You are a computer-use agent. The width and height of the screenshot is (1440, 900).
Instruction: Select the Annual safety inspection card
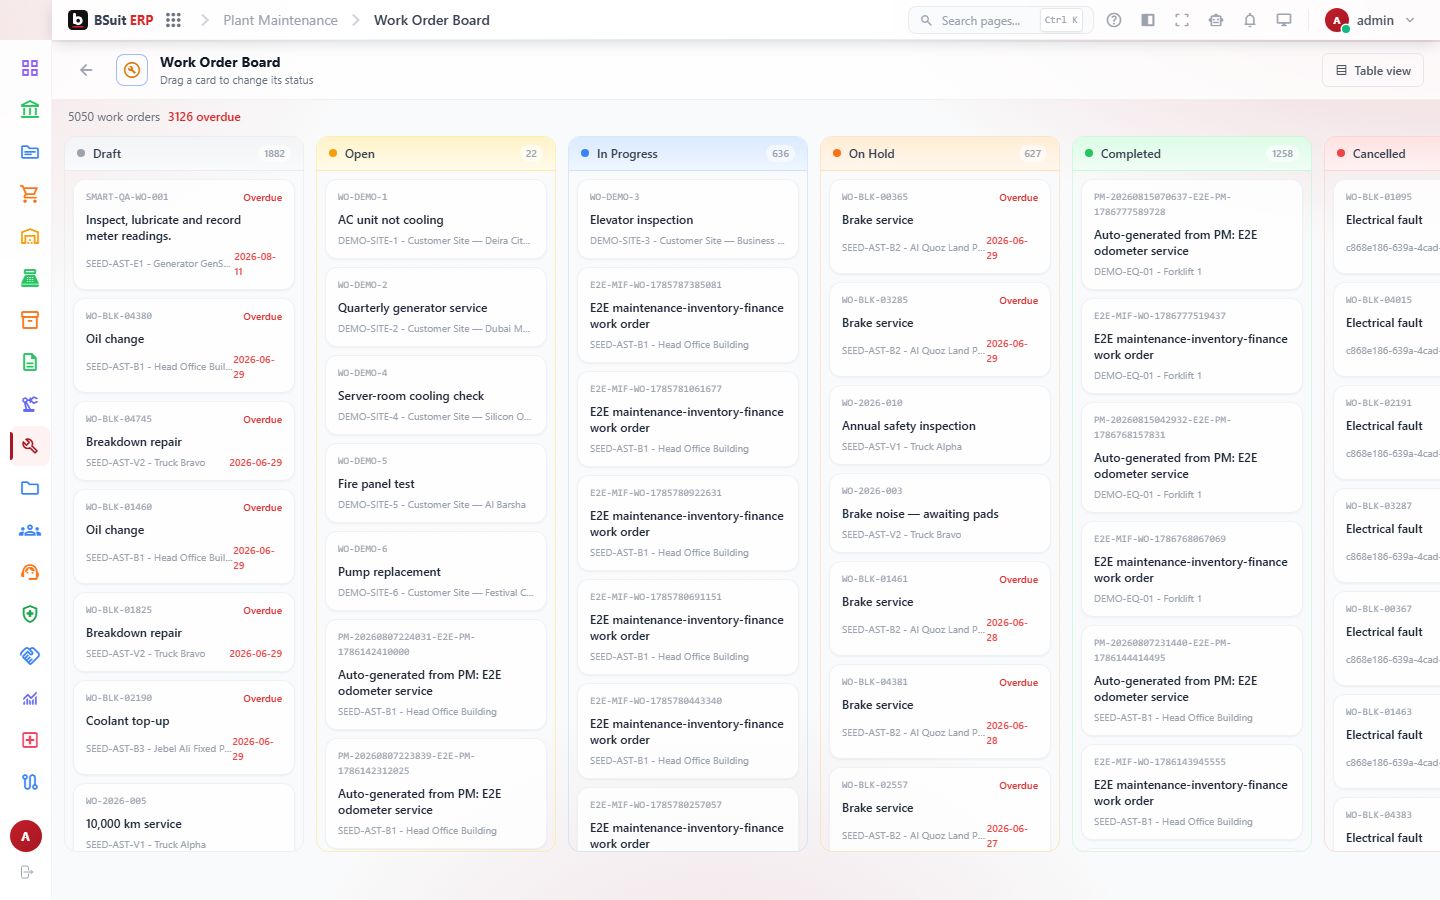tap(940, 425)
